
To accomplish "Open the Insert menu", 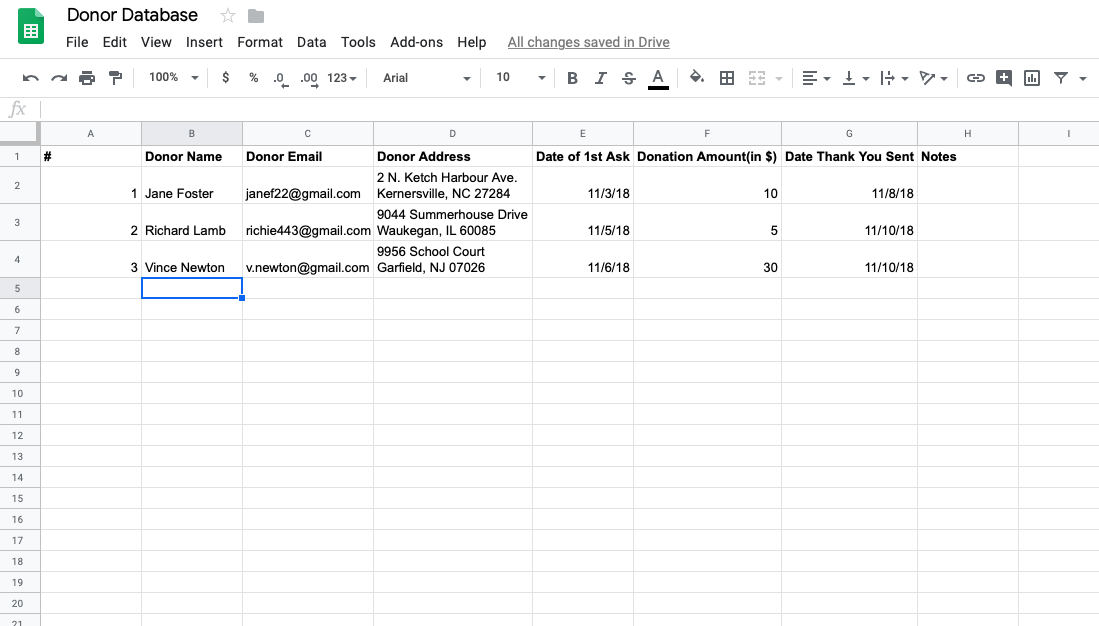I will click(204, 42).
